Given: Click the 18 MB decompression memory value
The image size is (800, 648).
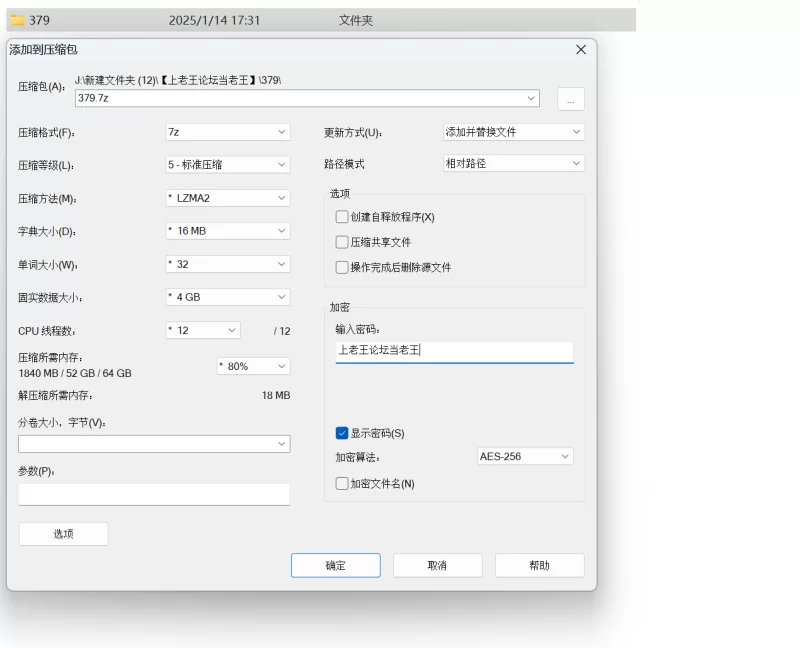Looking at the screenshot, I should coord(276,395).
